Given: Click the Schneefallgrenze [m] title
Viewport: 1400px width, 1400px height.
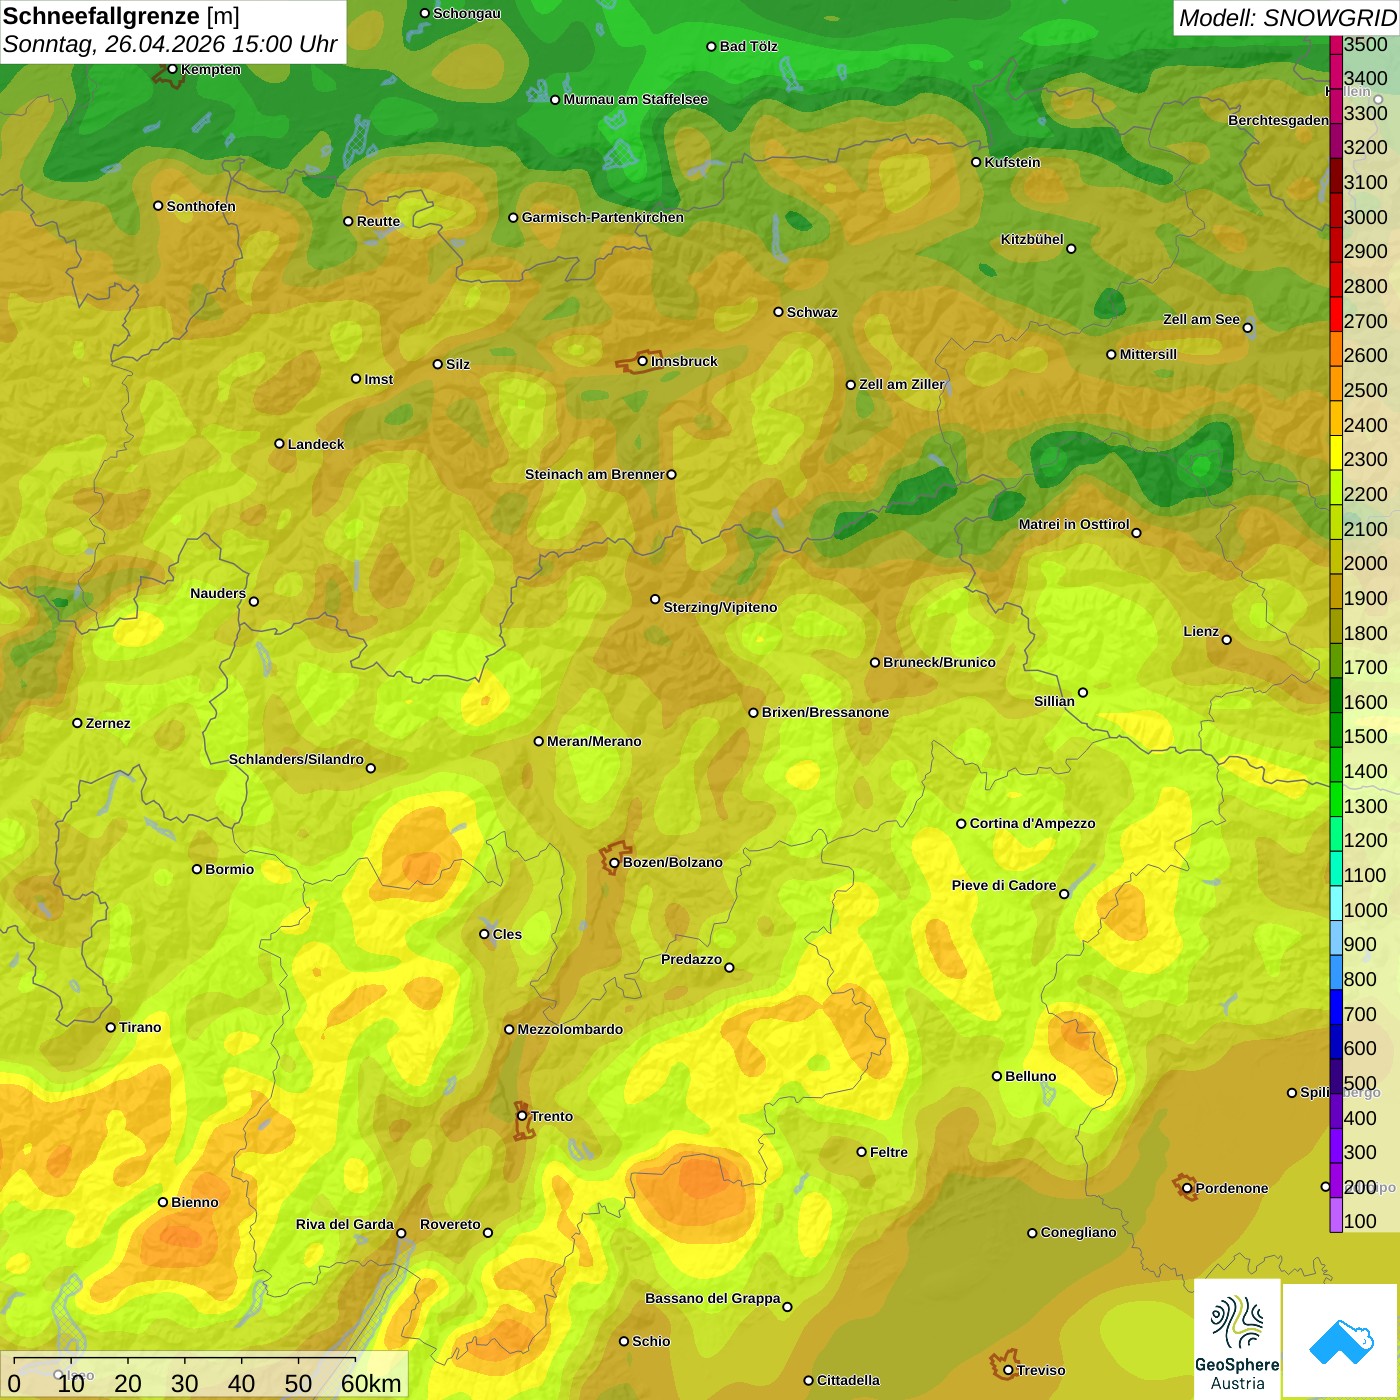Looking at the screenshot, I should tap(121, 16).
